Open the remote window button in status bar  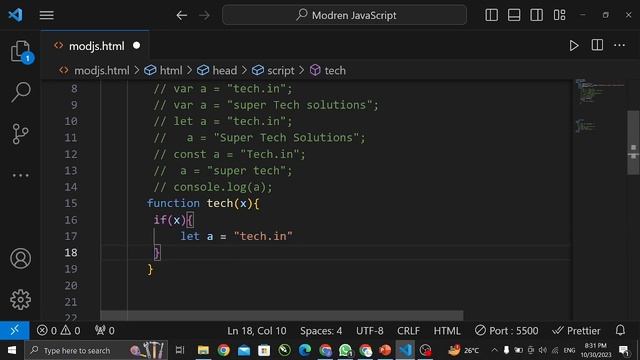click(15, 330)
